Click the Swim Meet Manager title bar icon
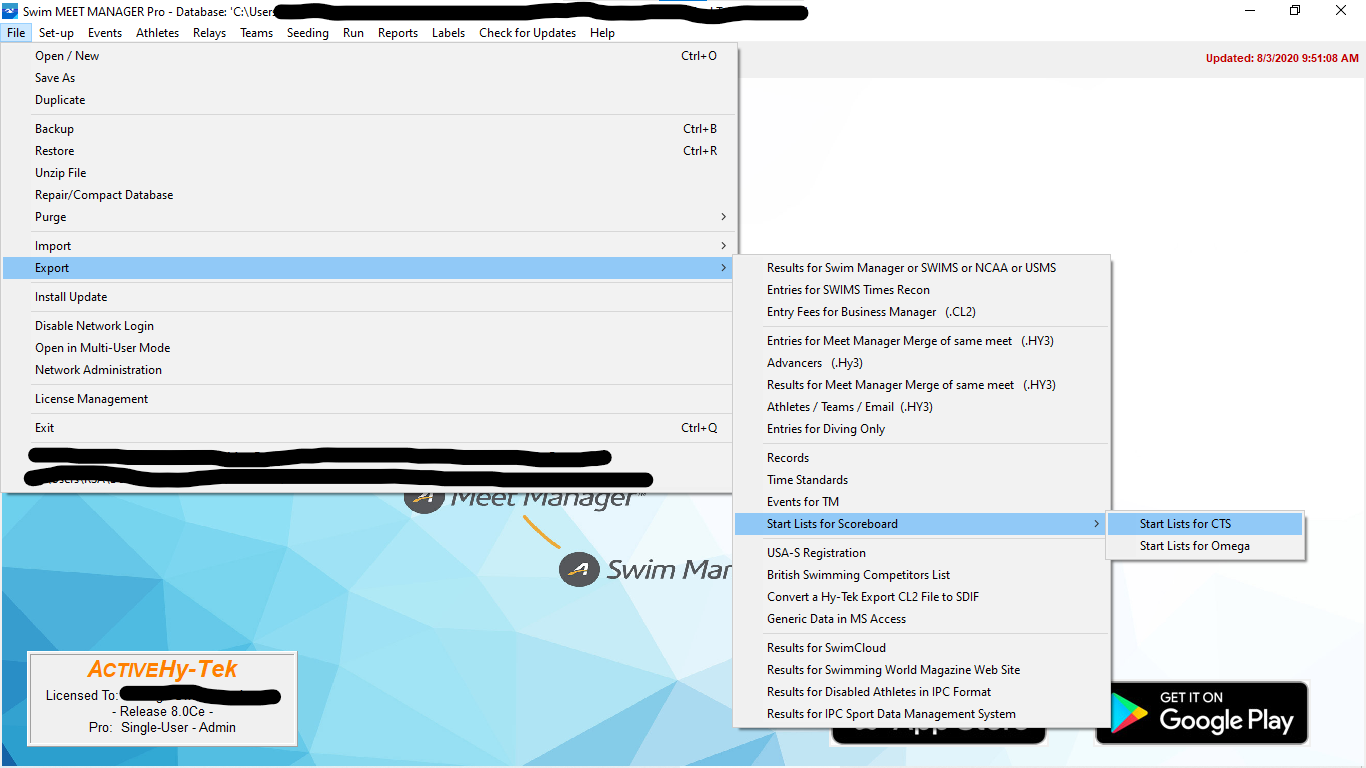The width and height of the screenshot is (1366, 768). [x=11, y=11]
